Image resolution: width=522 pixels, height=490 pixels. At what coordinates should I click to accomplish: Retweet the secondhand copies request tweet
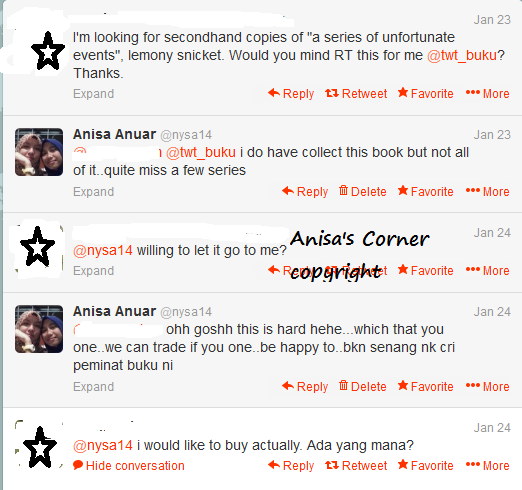[356, 94]
